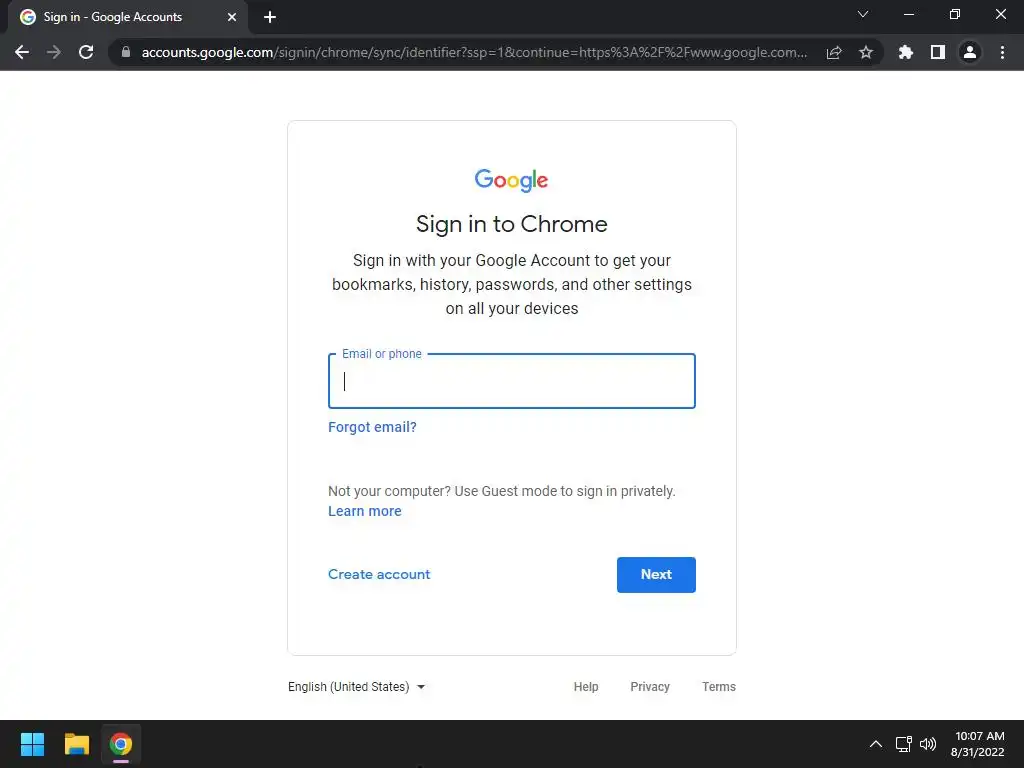Open the Learn more link about Guest mode
This screenshot has width=1024, height=768.
364,511
